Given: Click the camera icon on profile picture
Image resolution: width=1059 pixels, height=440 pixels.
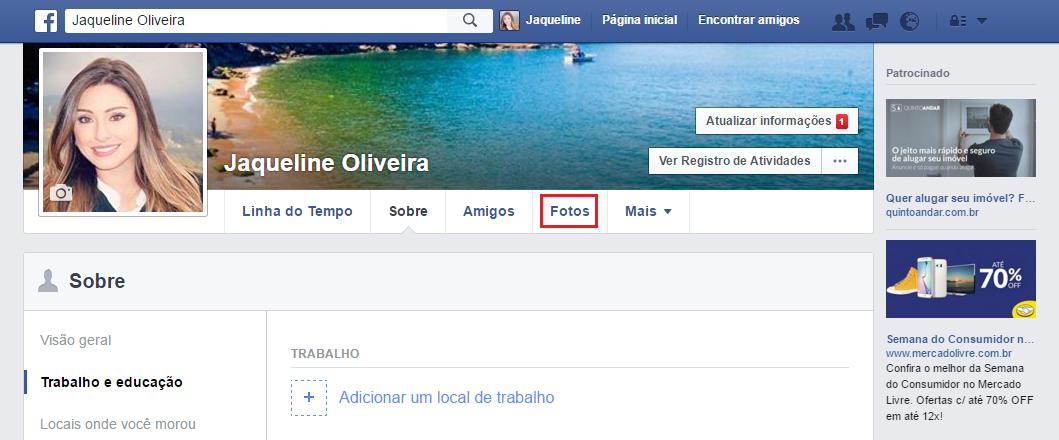Looking at the screenshot, I should pos(61,193).
